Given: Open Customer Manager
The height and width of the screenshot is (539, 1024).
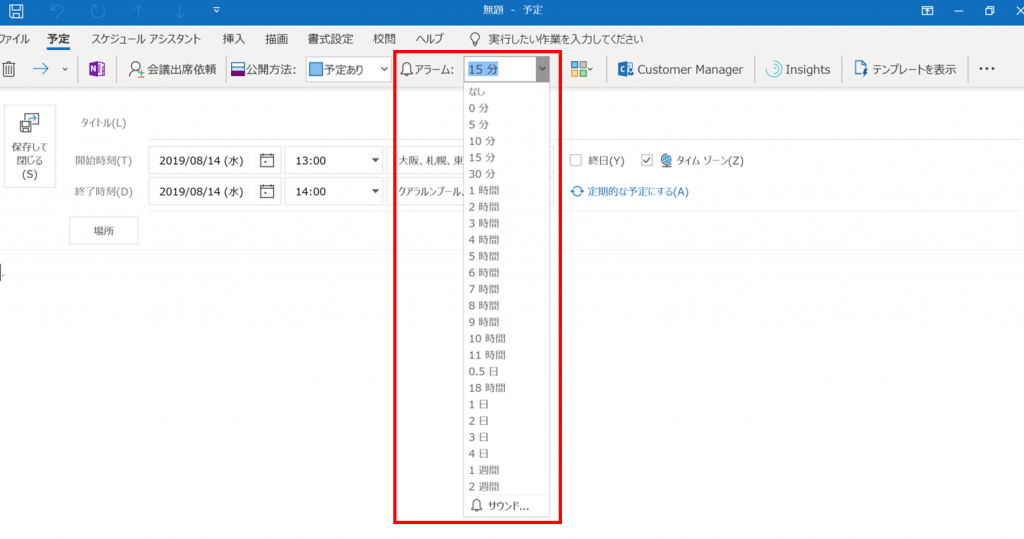Looking at the screenshot, I should [x=680, y=69].
